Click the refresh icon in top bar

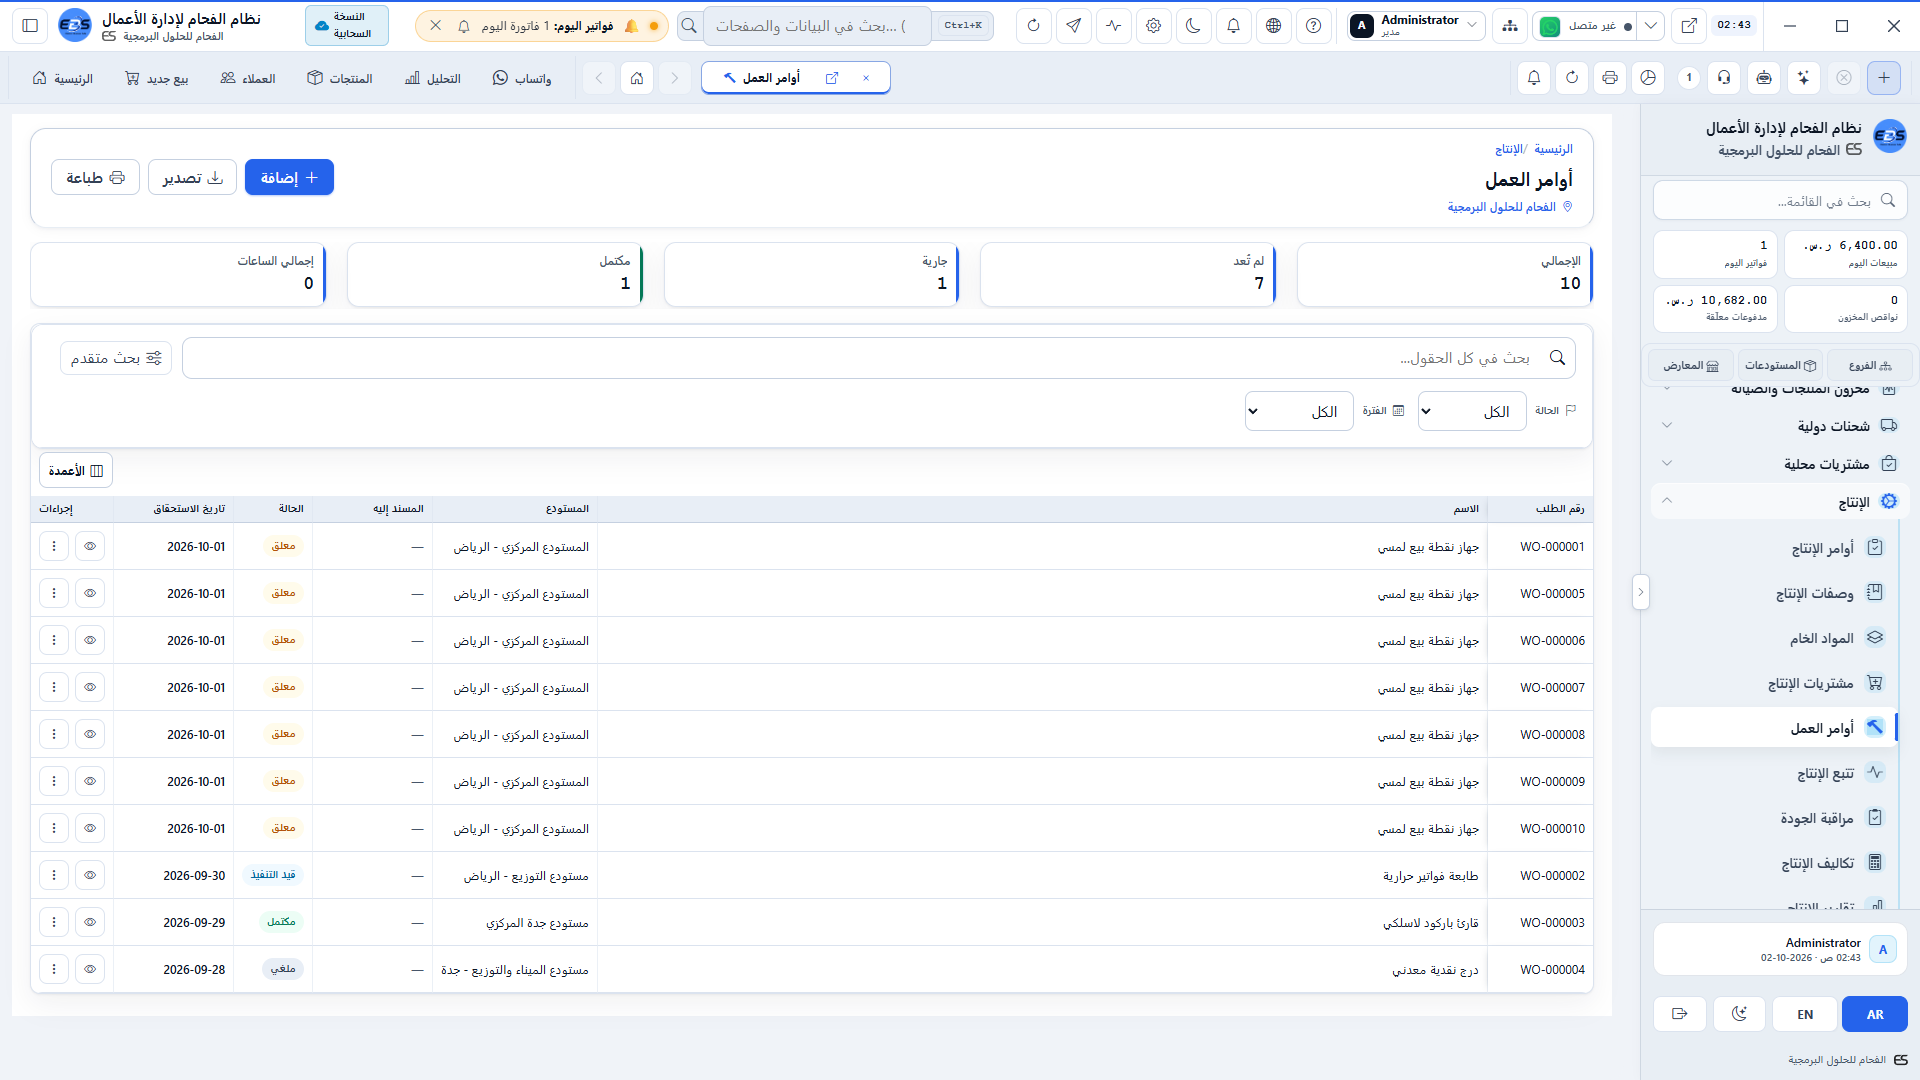click(1034, 26)
